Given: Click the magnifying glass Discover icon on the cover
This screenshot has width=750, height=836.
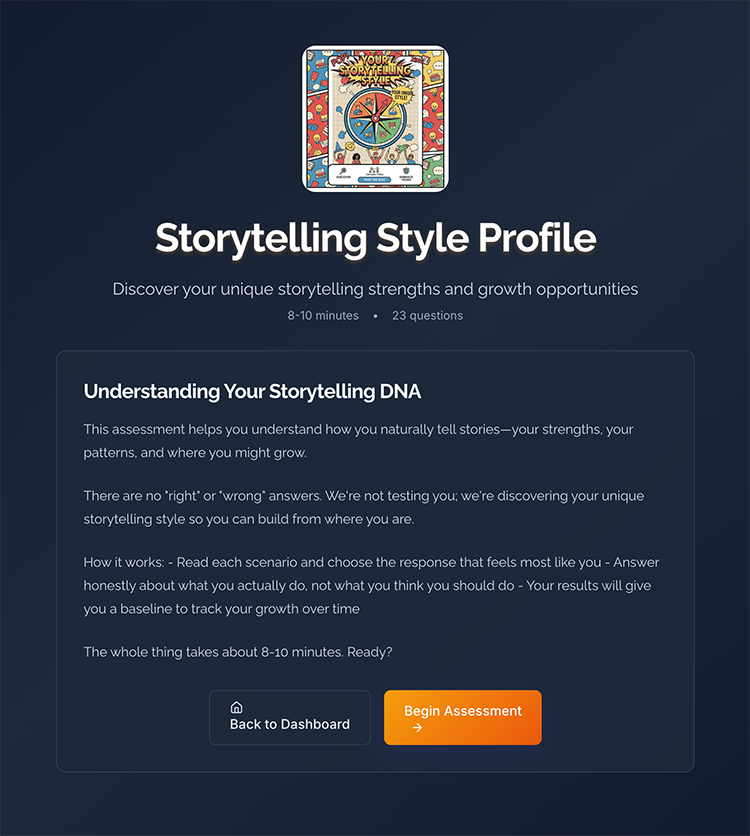Looking at the screenshot, I should click(342, 170).
